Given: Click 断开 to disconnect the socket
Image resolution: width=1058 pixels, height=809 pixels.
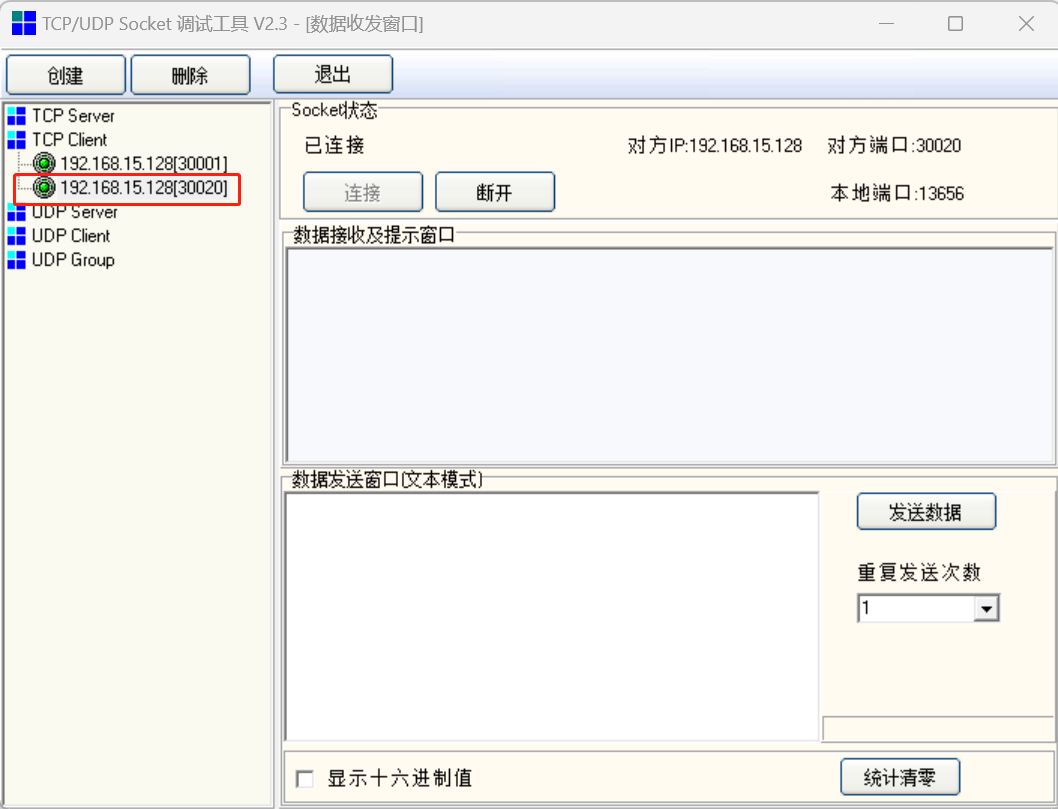Looking at the screenshot, I should point(495,193).
